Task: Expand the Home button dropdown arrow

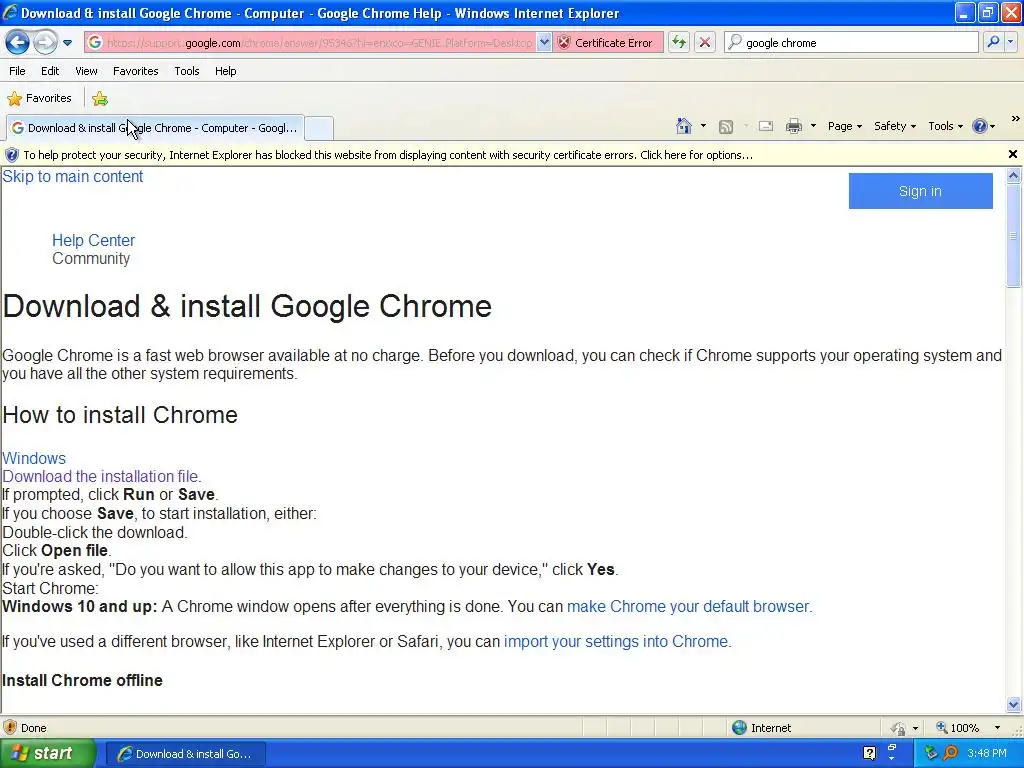Action: (x=703, y=126)
